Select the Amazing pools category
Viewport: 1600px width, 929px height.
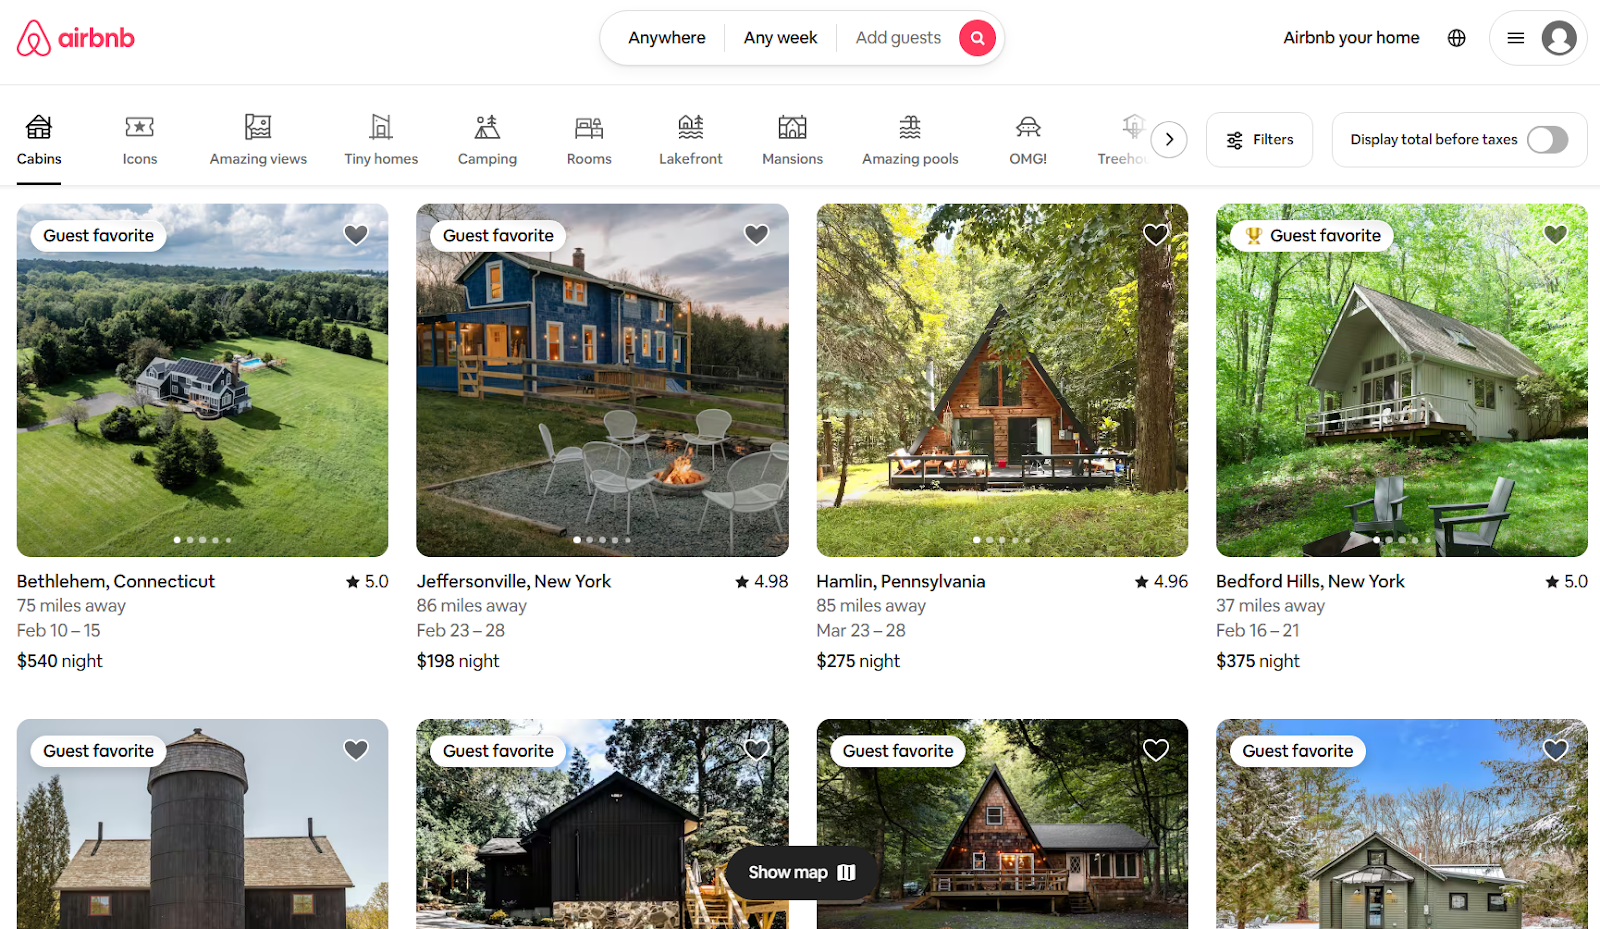[909, 140]
